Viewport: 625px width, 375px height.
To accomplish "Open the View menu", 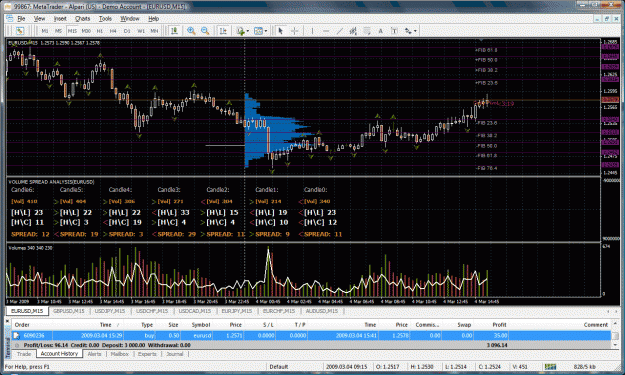I will 39,19.
